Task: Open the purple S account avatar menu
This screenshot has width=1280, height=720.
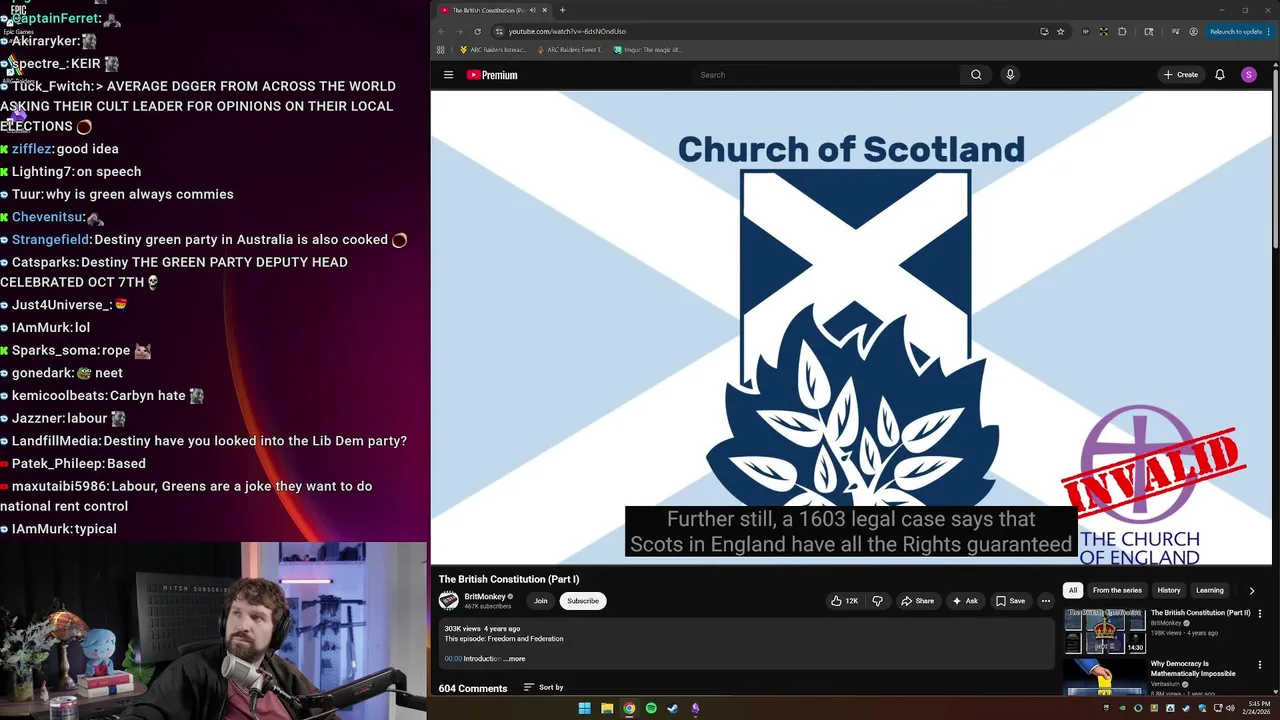Action: click(1248, 75)
